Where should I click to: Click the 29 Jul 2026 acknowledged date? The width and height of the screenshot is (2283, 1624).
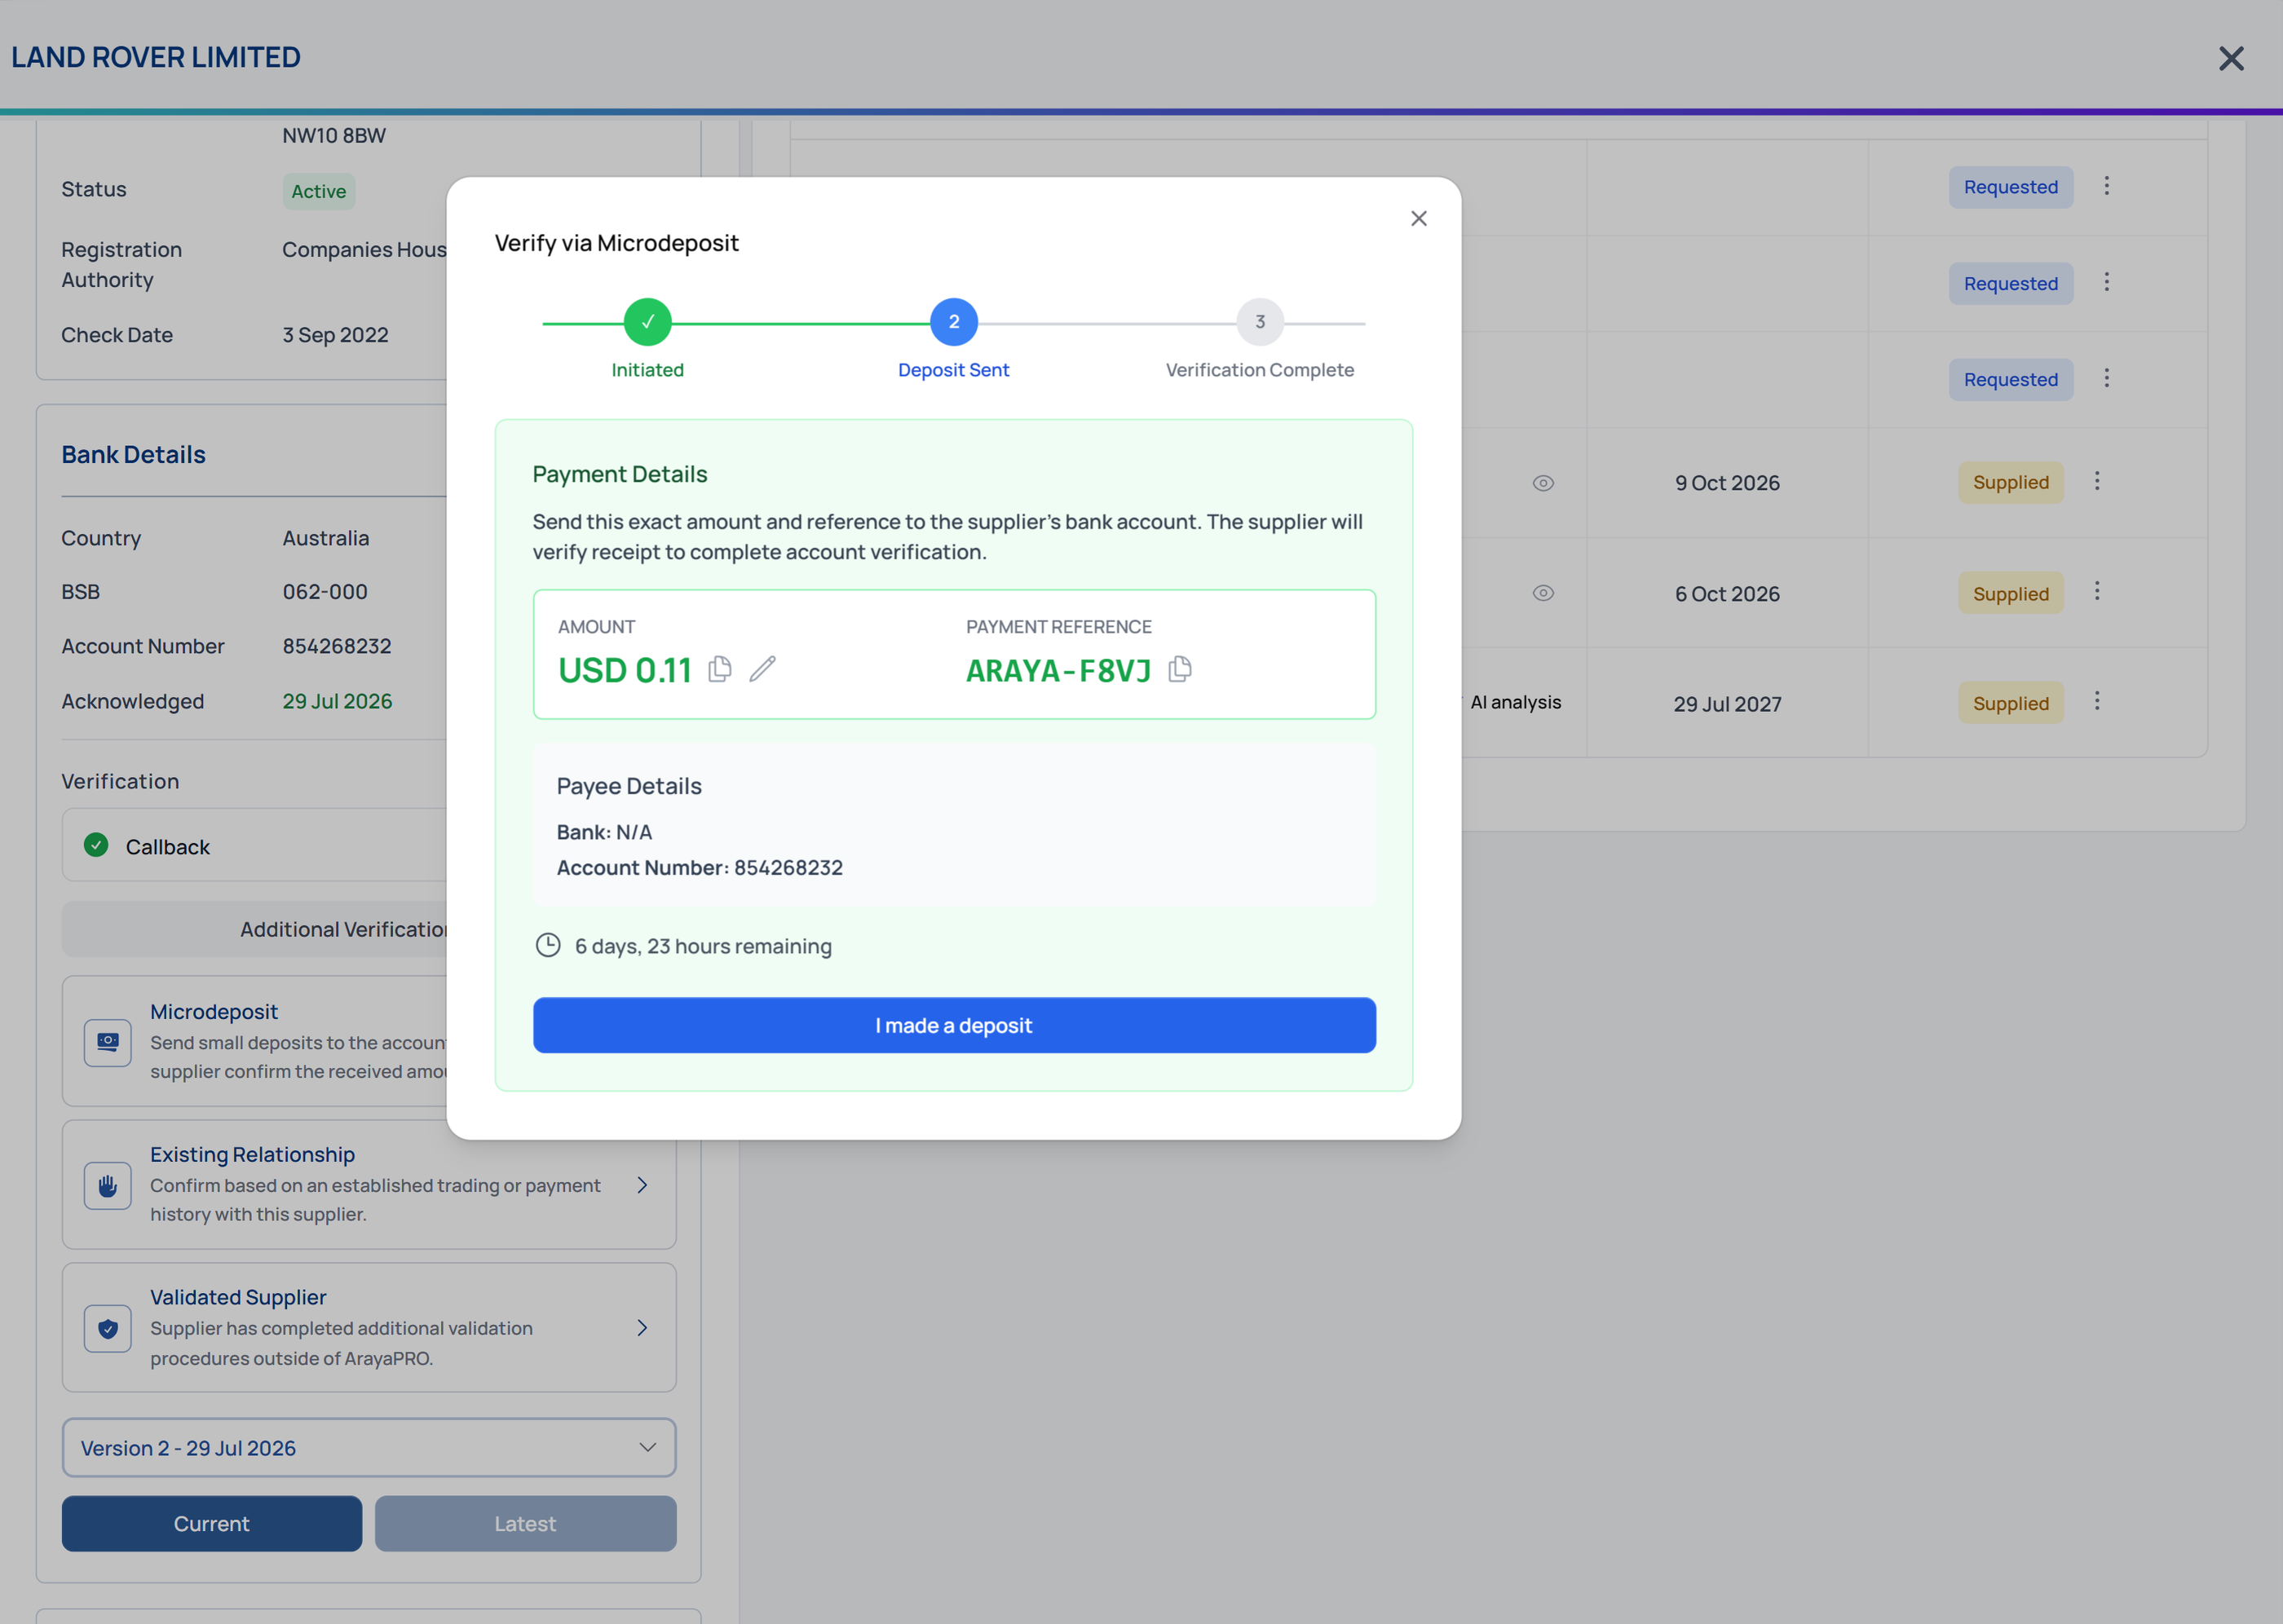click(x=337, y=701)
